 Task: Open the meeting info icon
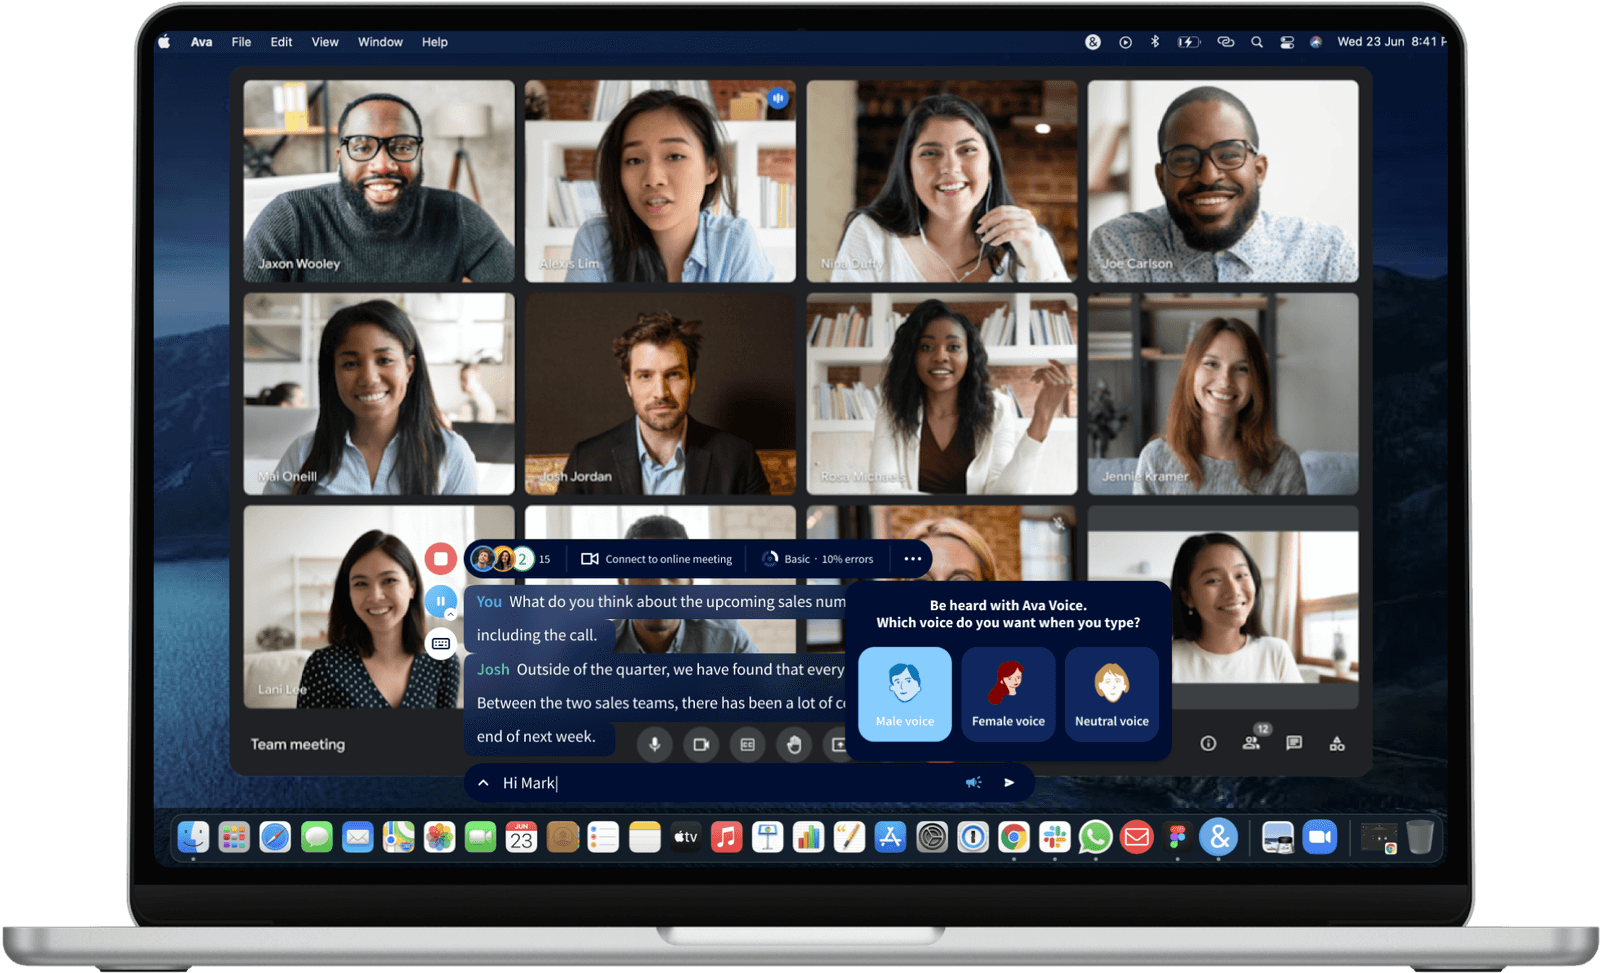click(x=1208, y=743)
